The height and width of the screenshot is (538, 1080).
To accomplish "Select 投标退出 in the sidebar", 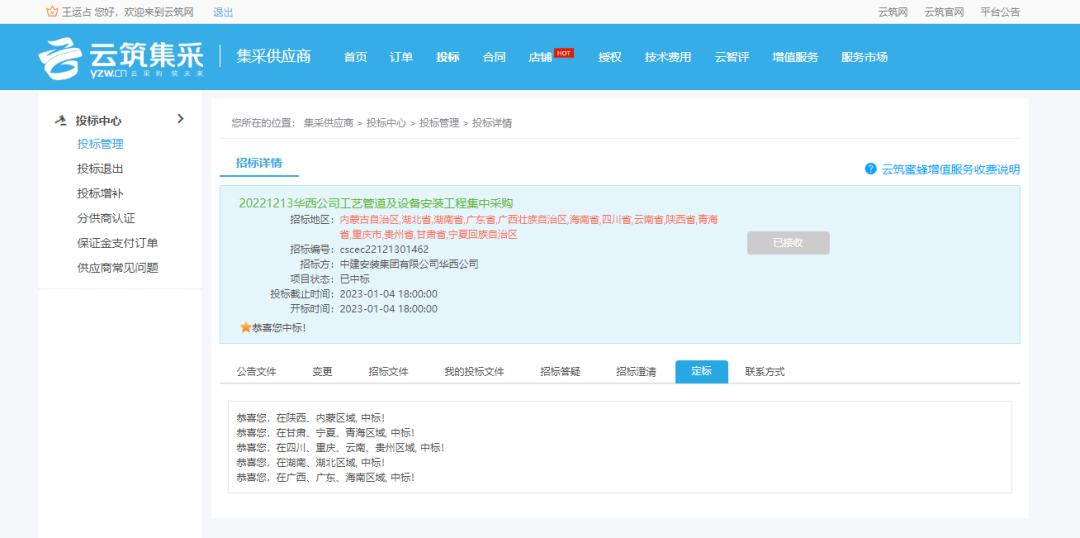I will click(100, 169).
